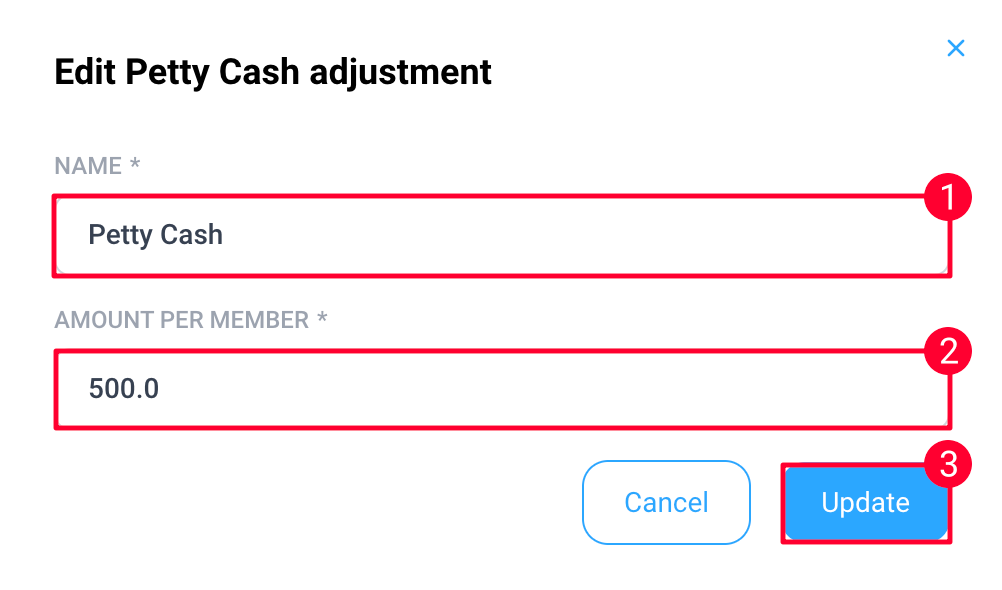1002x590 pixels.
Task: Click the NAME field label
Action: [88, 166]
